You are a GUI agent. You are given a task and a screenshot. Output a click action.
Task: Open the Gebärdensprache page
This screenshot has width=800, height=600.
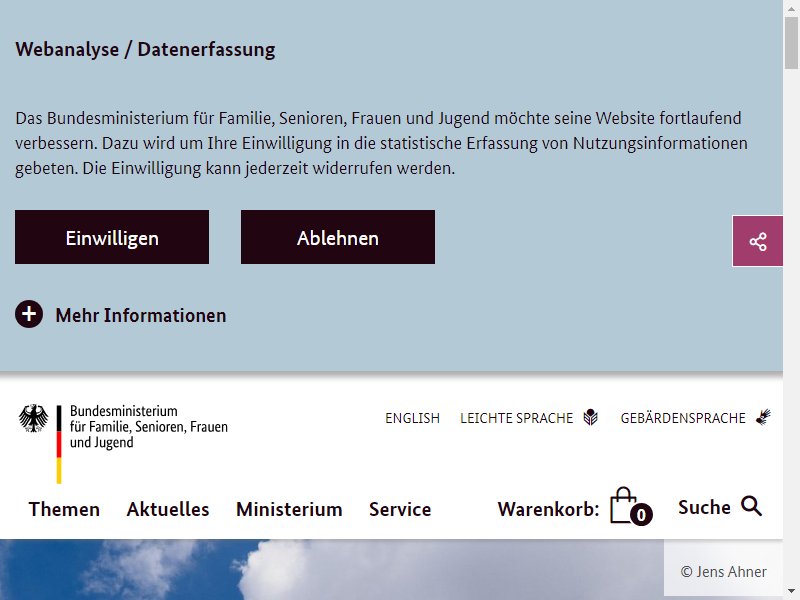pyautogui.click(x=683, y=418)
